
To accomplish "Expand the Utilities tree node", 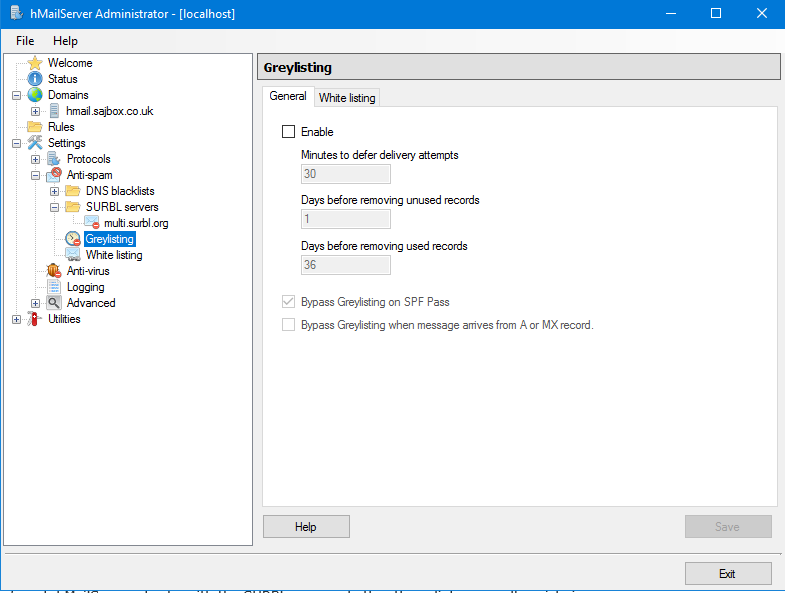I will click(x=17, y=320).
